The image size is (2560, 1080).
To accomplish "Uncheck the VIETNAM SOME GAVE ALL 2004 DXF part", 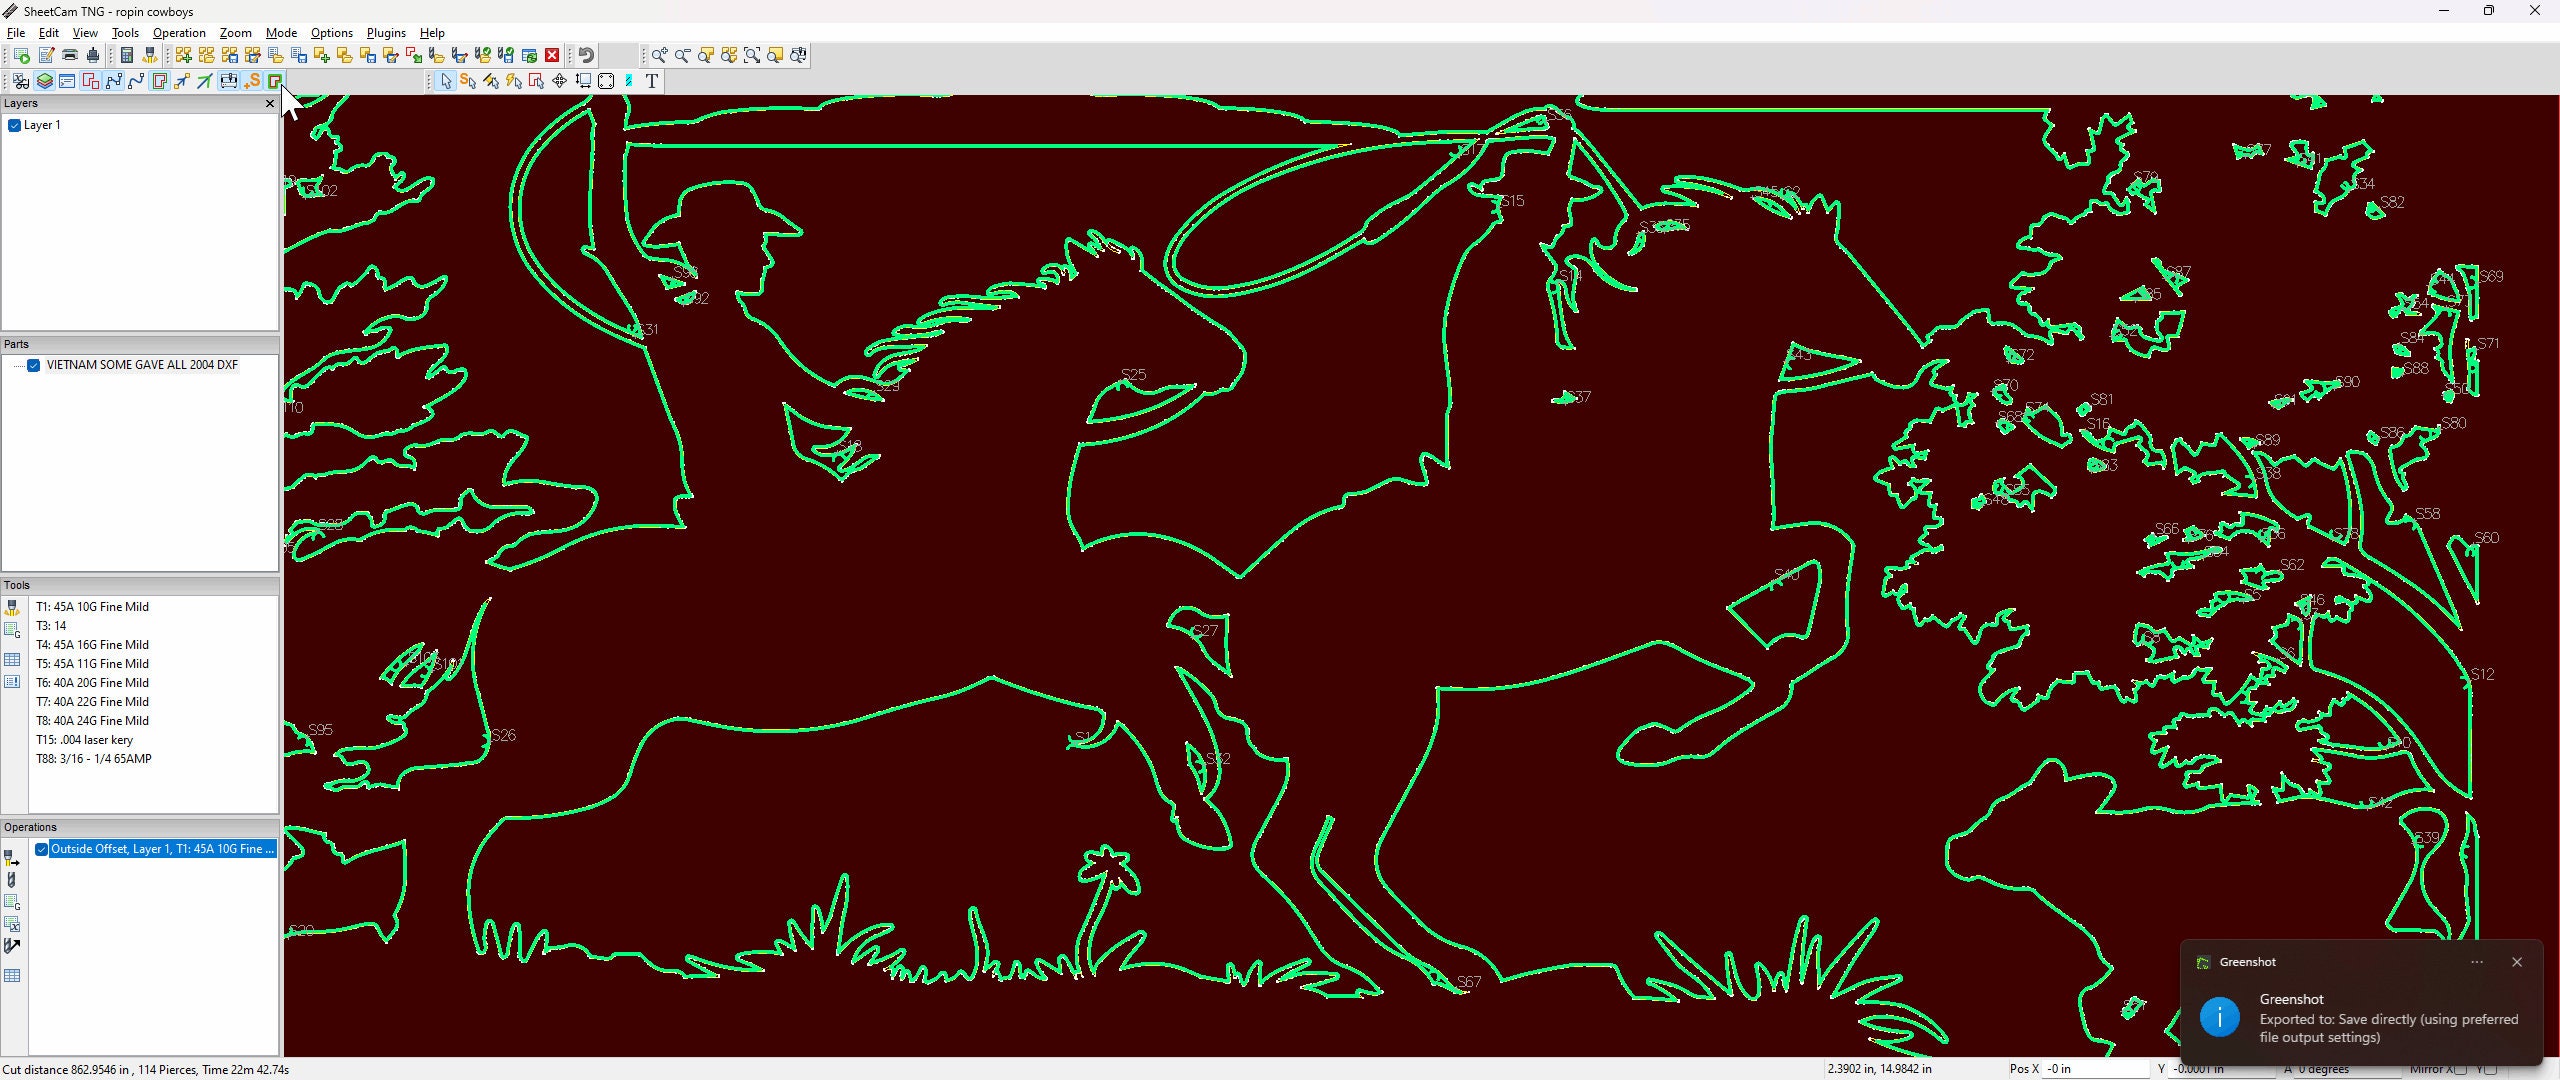I will (x=33, y=365).
